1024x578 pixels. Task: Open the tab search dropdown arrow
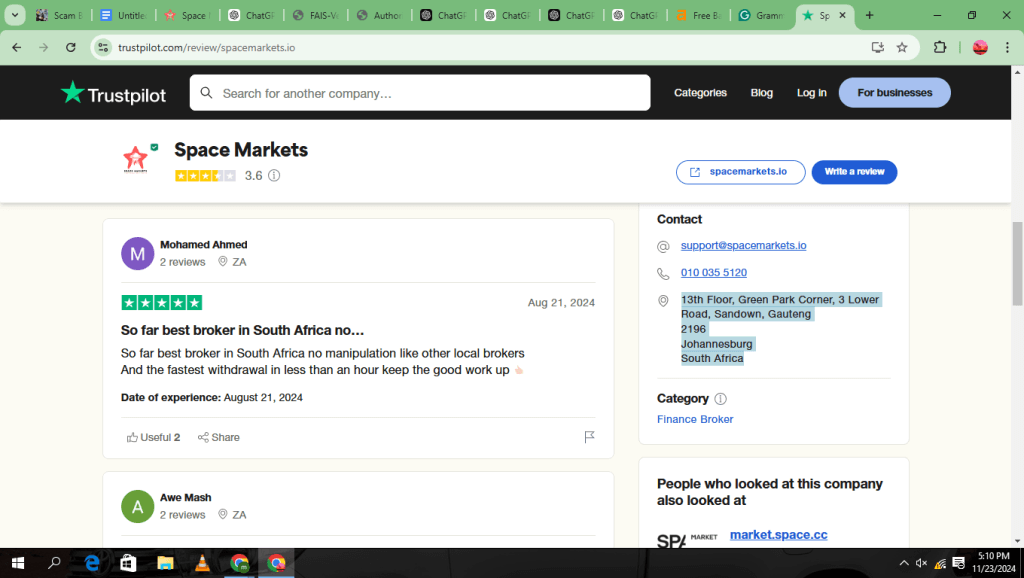click(14, 15)
